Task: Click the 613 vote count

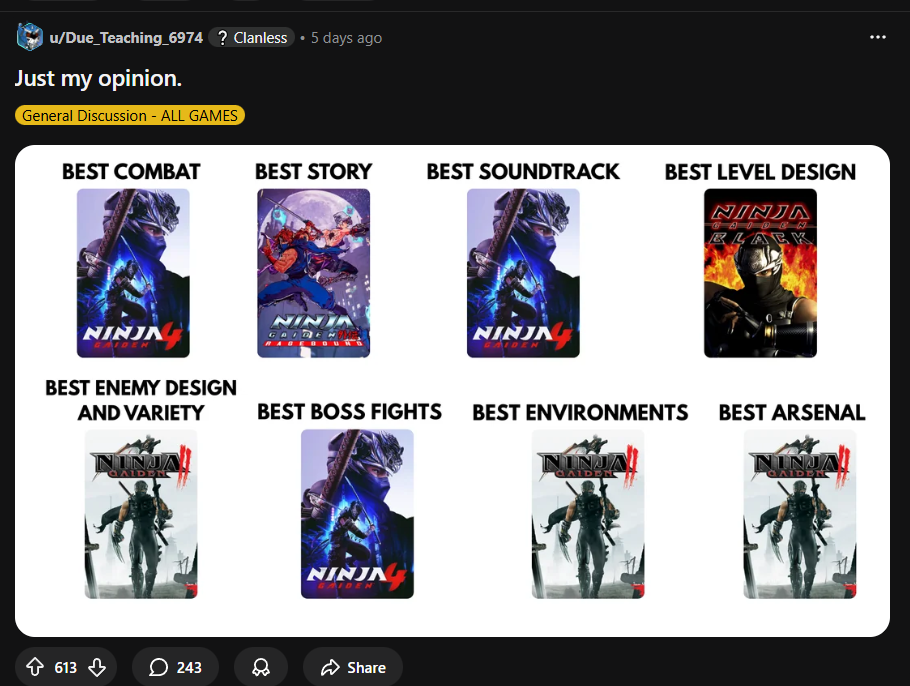Action: tap(66, 668)
